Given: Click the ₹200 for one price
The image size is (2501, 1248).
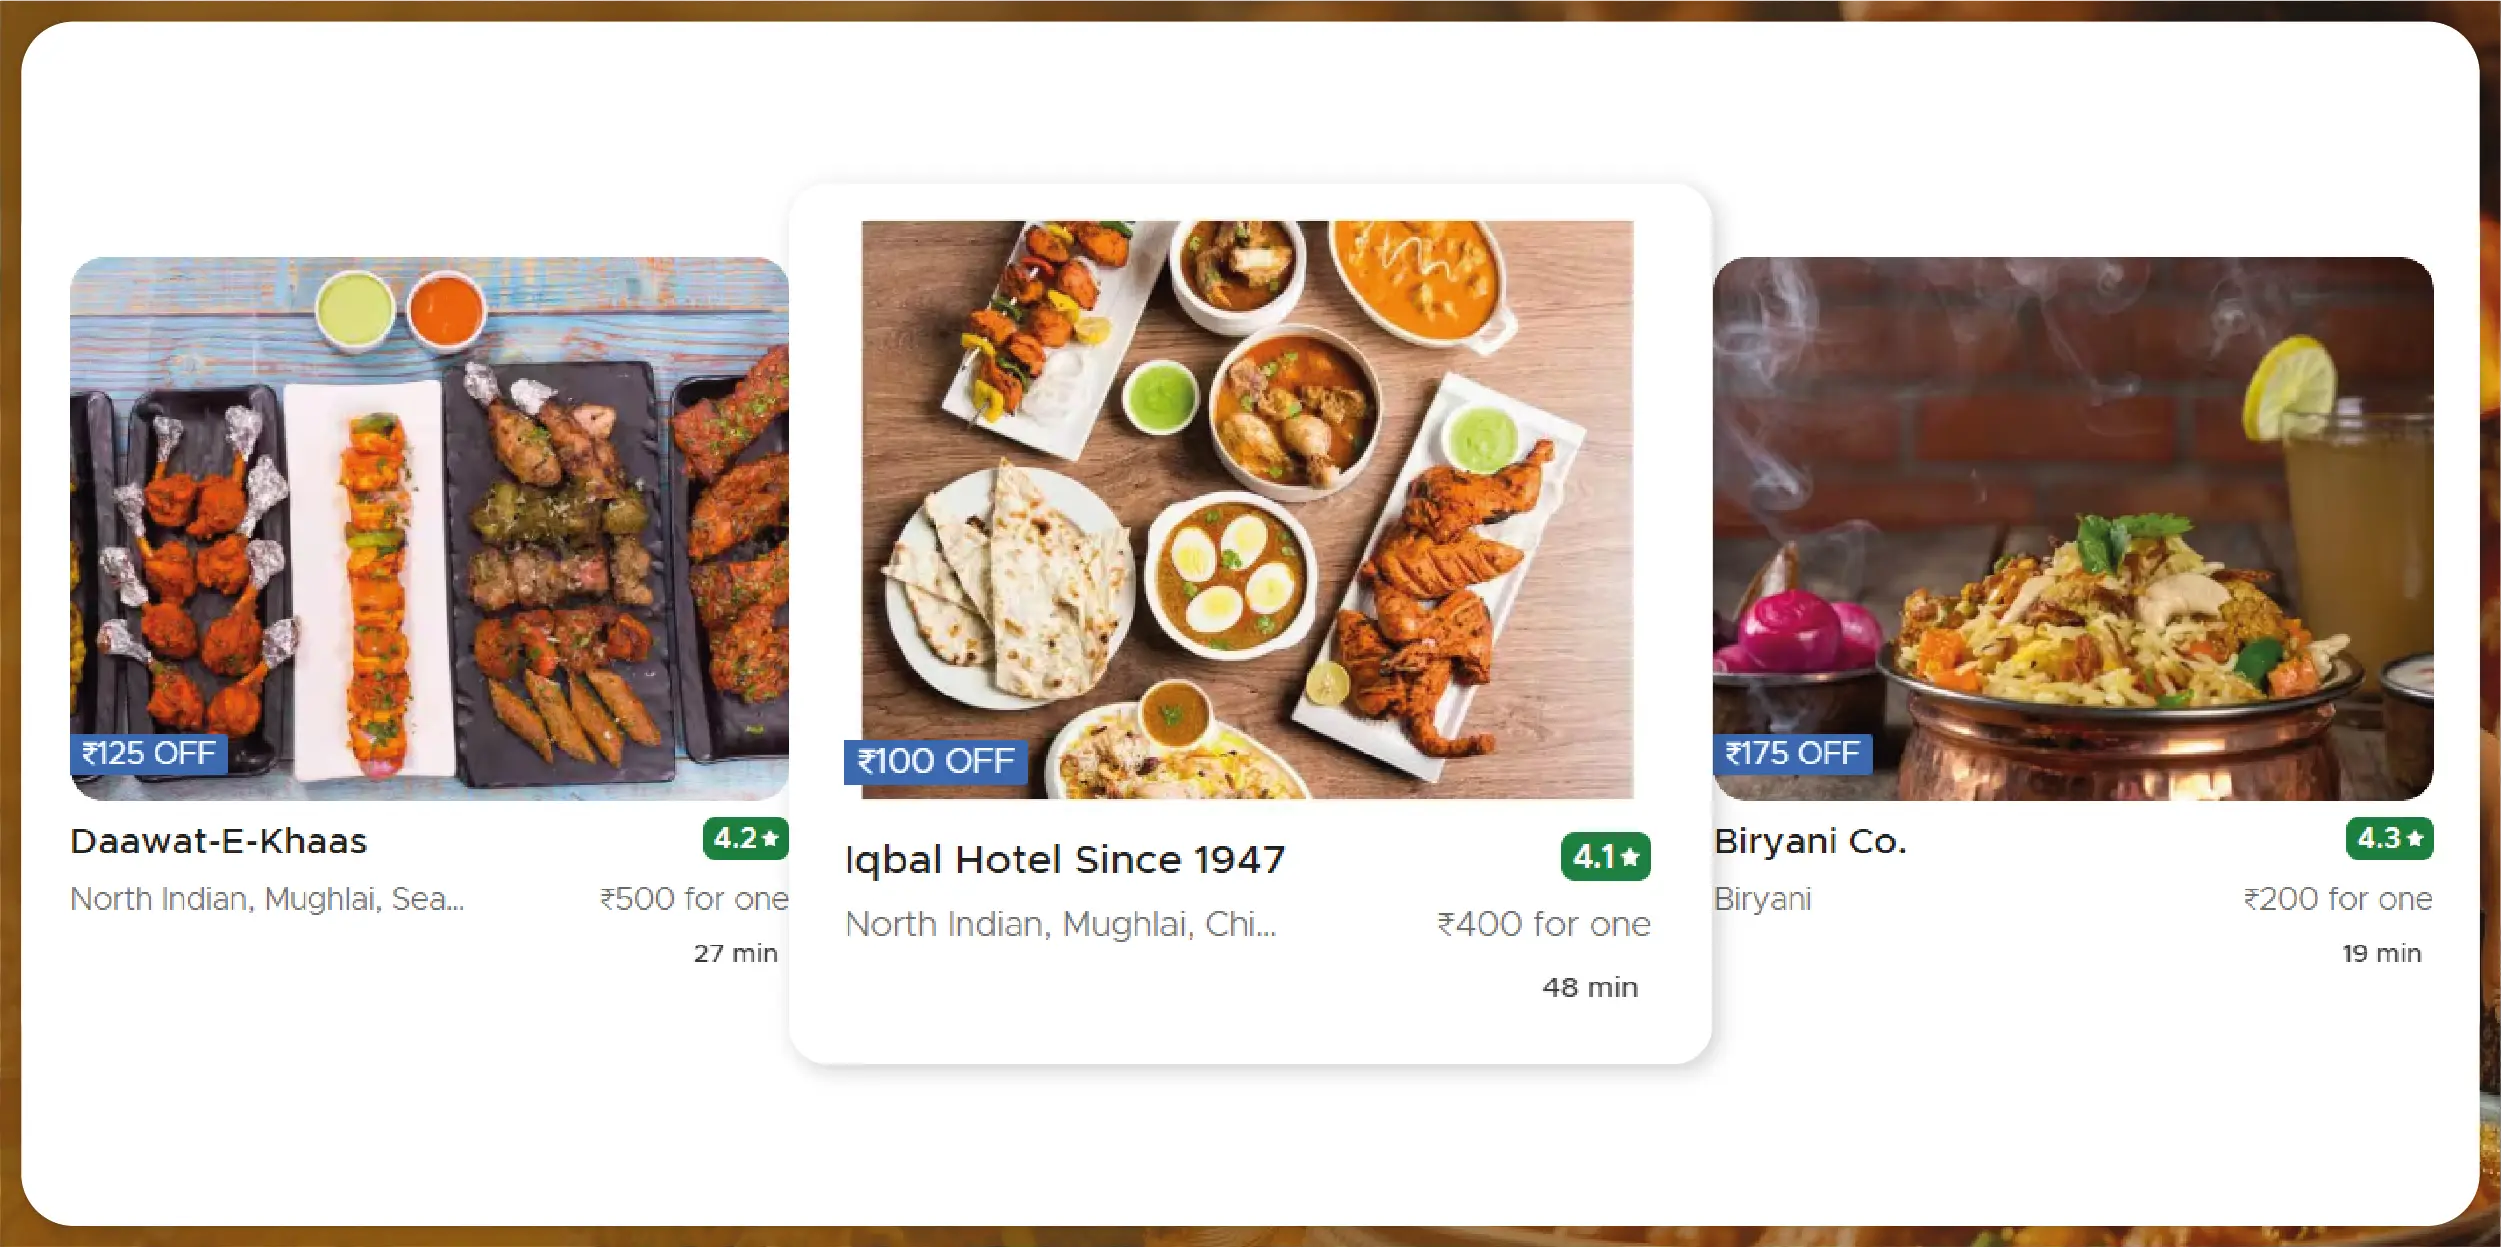Looking at the screenshot, I should [x=2337, y=899].
